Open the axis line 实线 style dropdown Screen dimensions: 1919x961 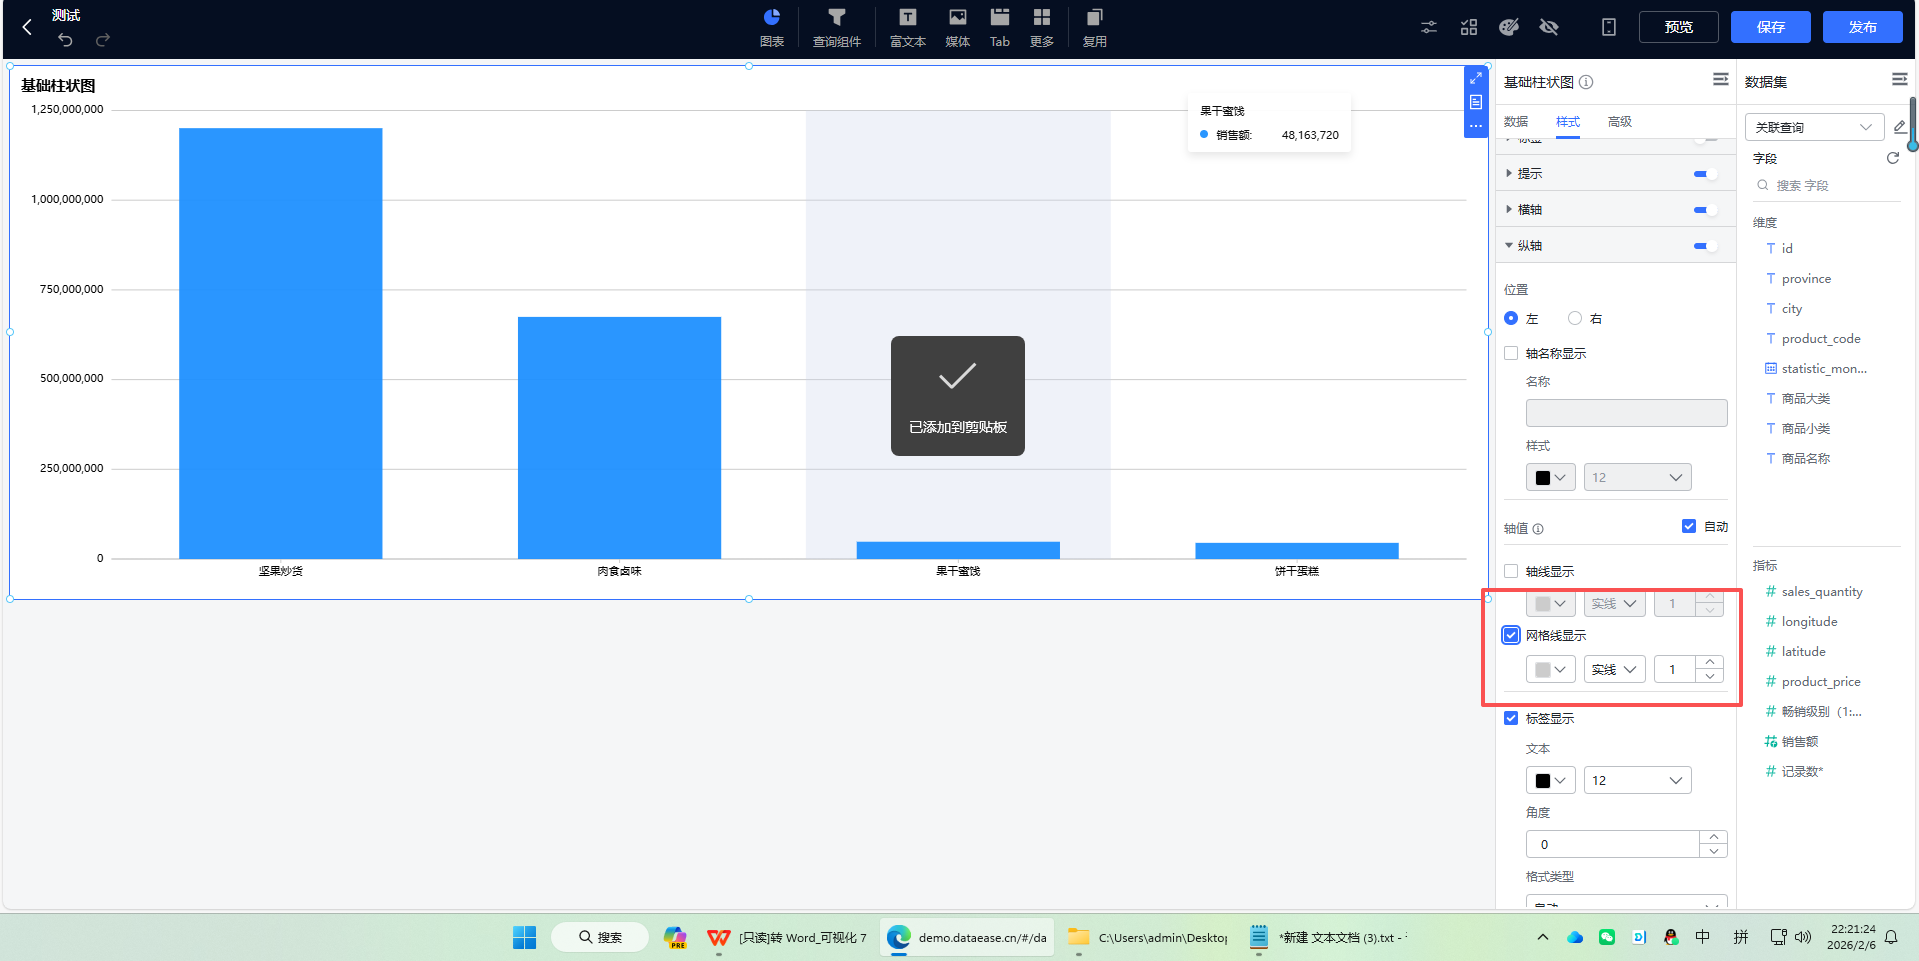[1614, 603]
